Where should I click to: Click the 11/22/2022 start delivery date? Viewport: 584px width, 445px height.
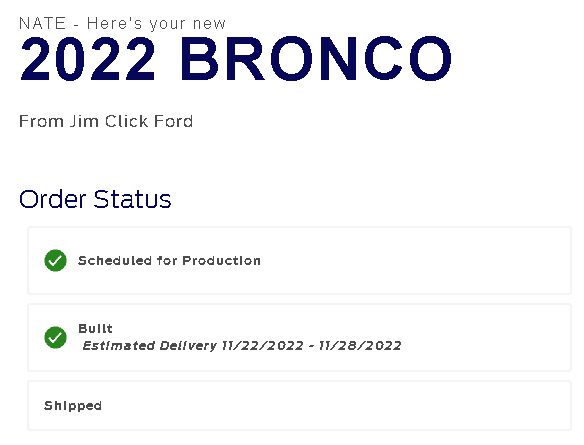(x=263, y=346)
